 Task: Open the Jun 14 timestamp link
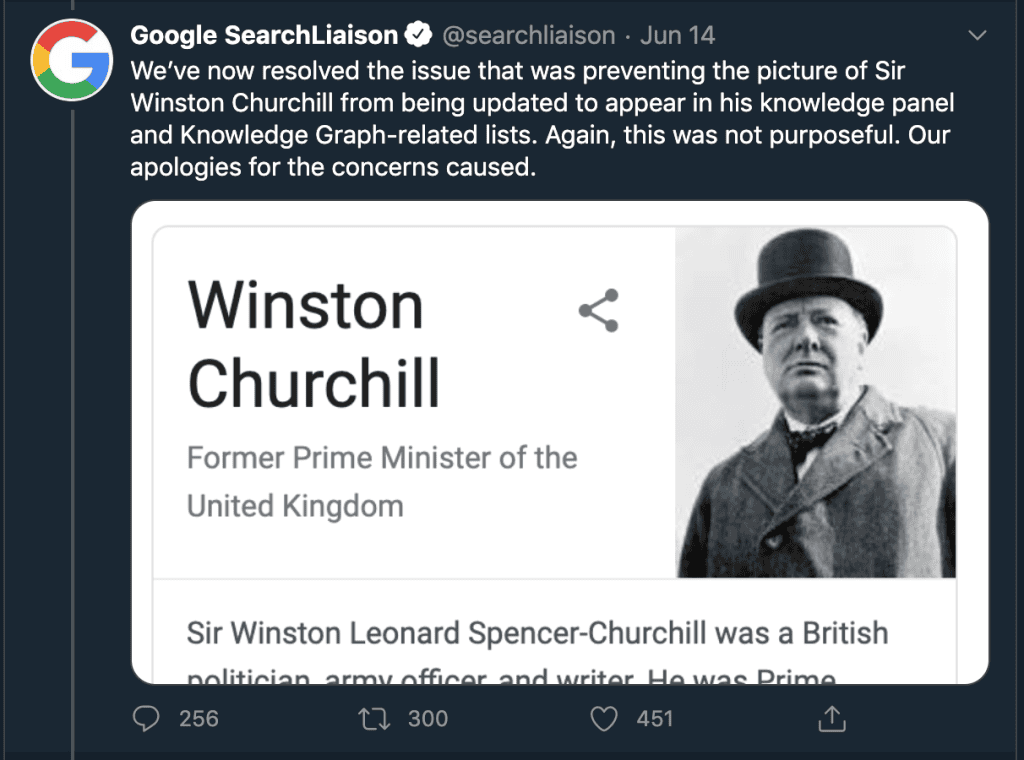coord(678,36)
